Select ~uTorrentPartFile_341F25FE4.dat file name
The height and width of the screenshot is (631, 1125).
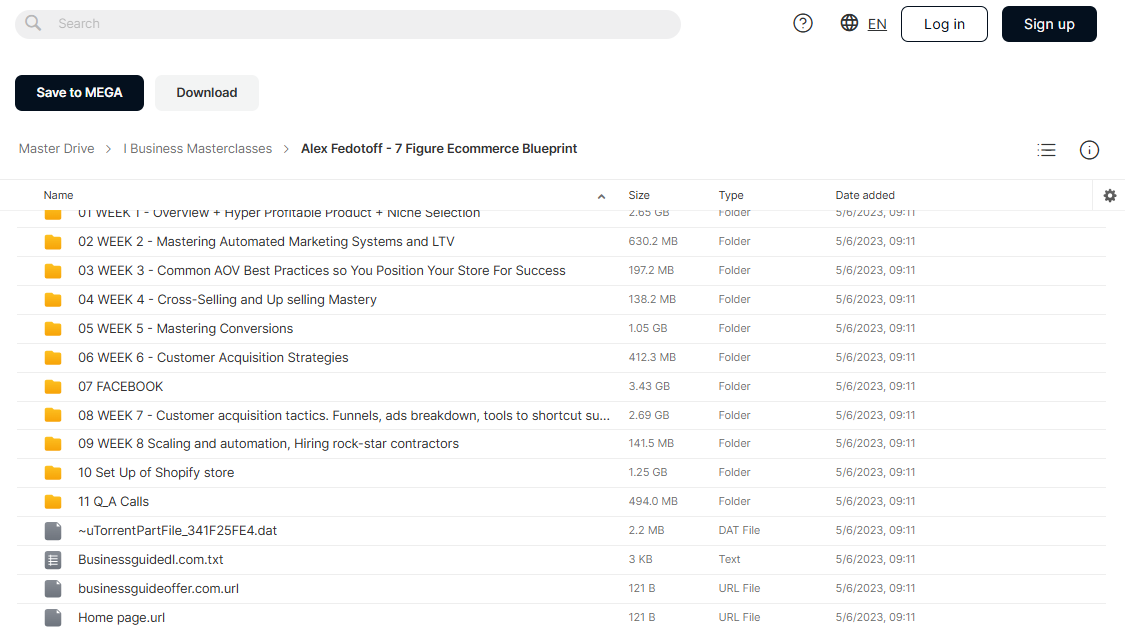point(177,530)
